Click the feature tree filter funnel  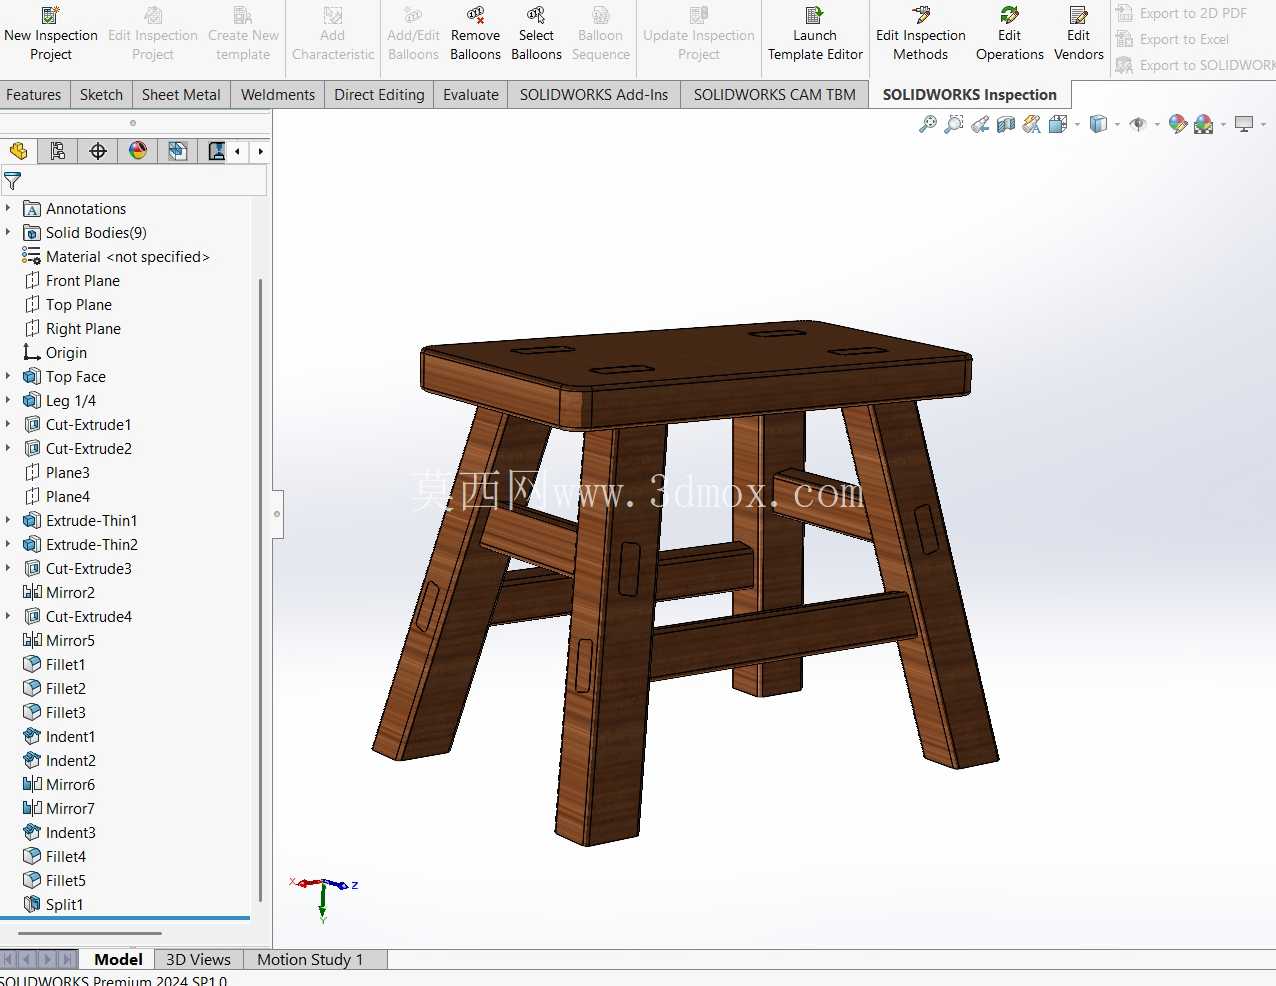(13, 181)
